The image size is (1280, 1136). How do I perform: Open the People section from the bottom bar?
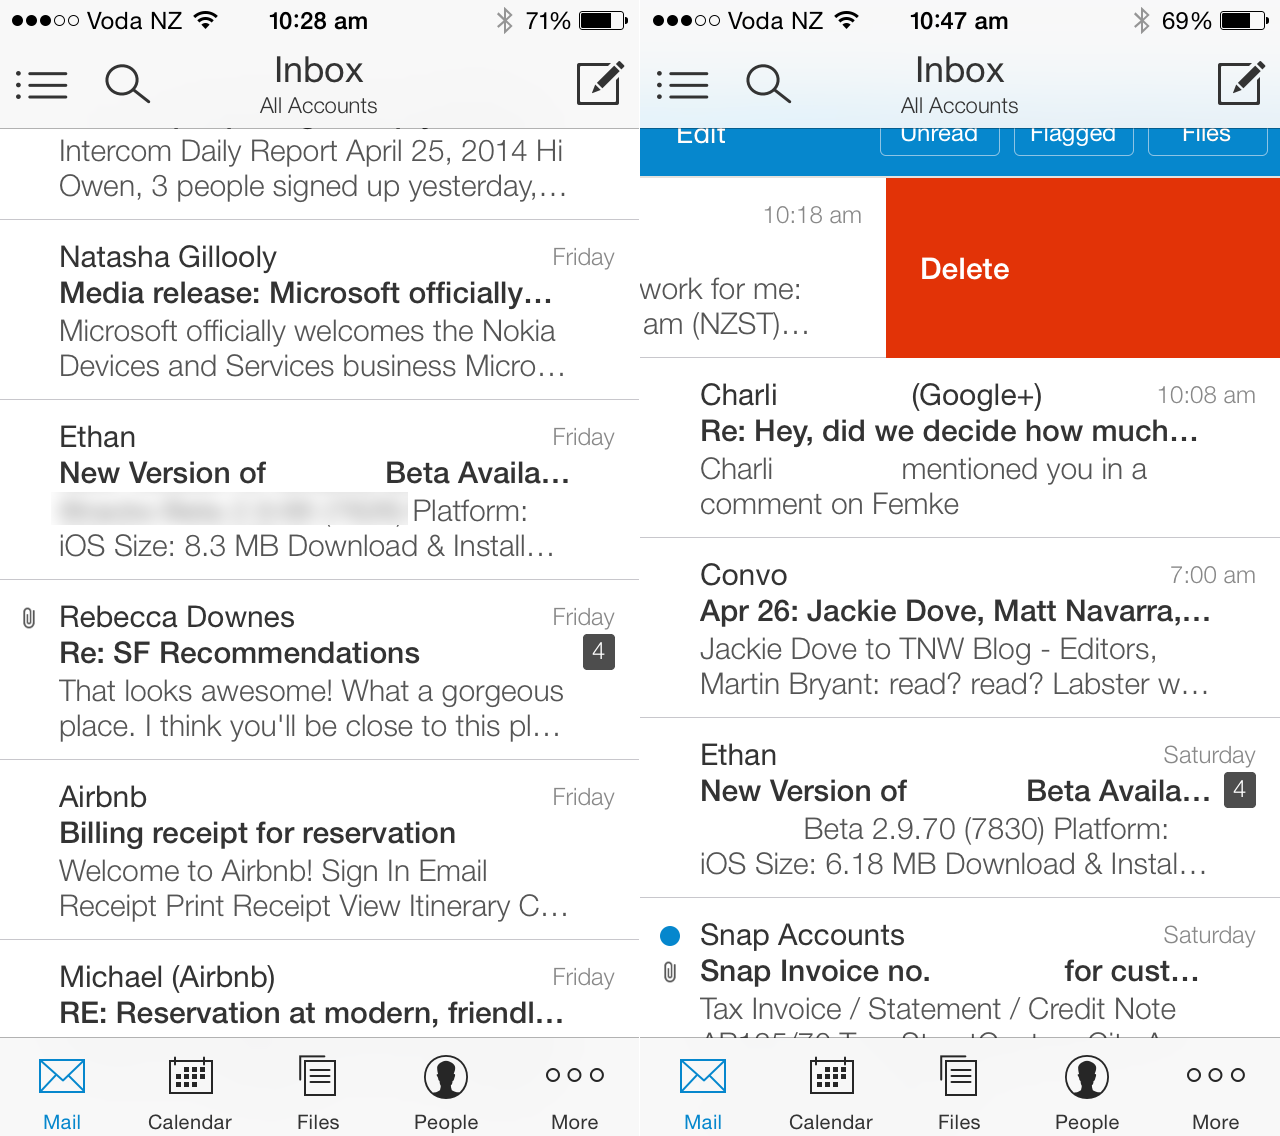446,1090
